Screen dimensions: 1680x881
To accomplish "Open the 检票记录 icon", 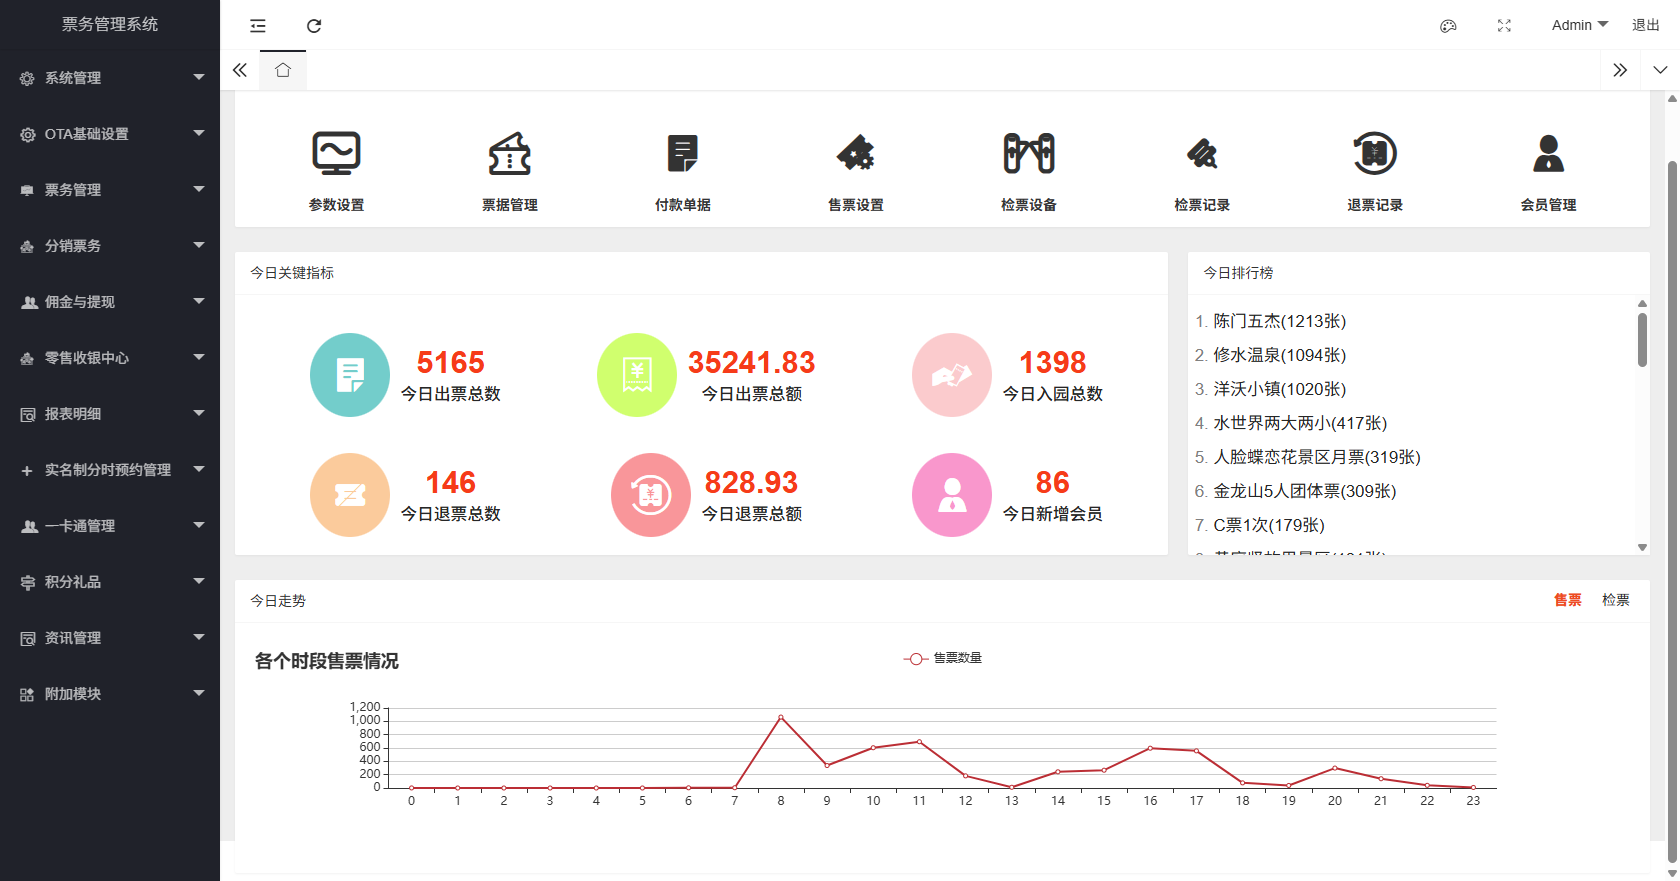I will tap(1201, 154).
